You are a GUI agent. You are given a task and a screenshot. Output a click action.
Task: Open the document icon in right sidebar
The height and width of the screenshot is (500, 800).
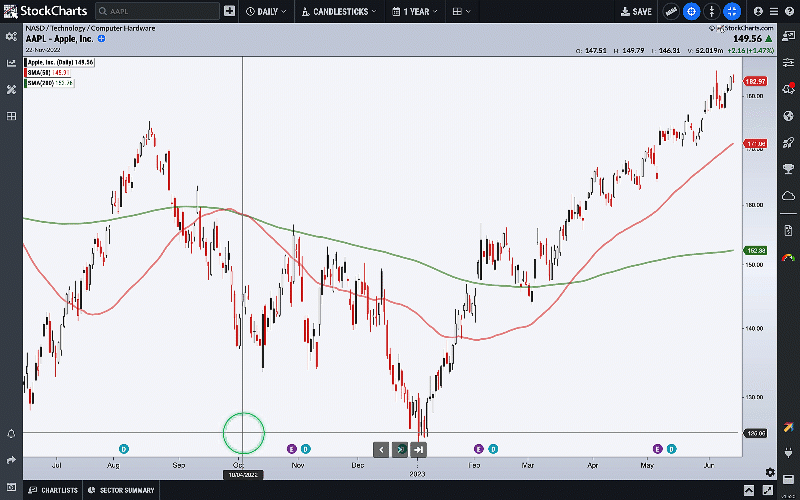pos(788,231)
